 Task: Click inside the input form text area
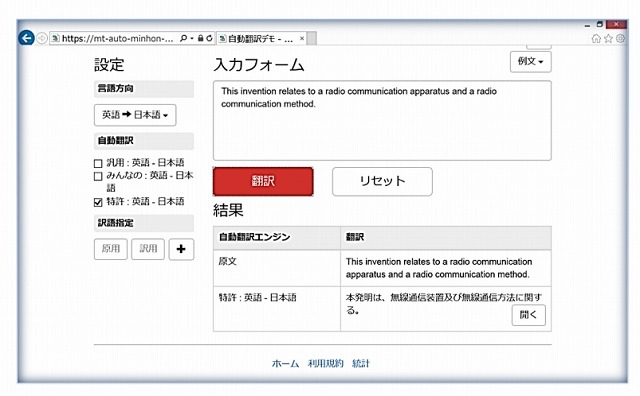click(x=382, y=120)
